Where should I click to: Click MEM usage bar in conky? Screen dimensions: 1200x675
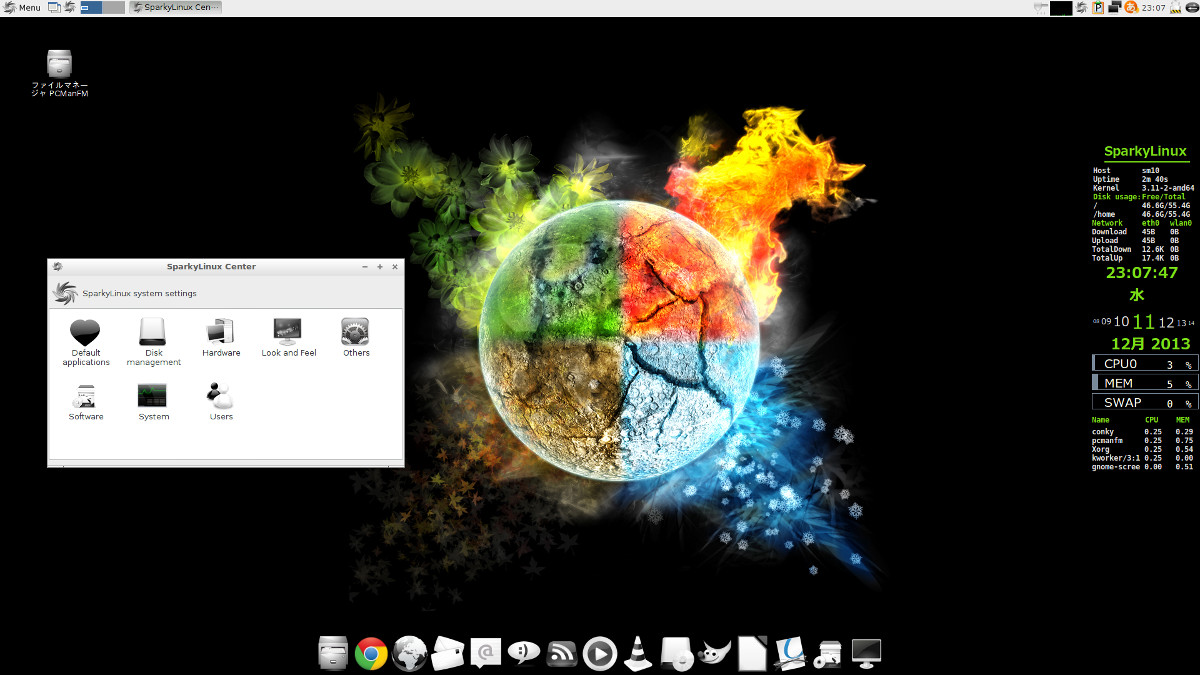click(1144, 383)
